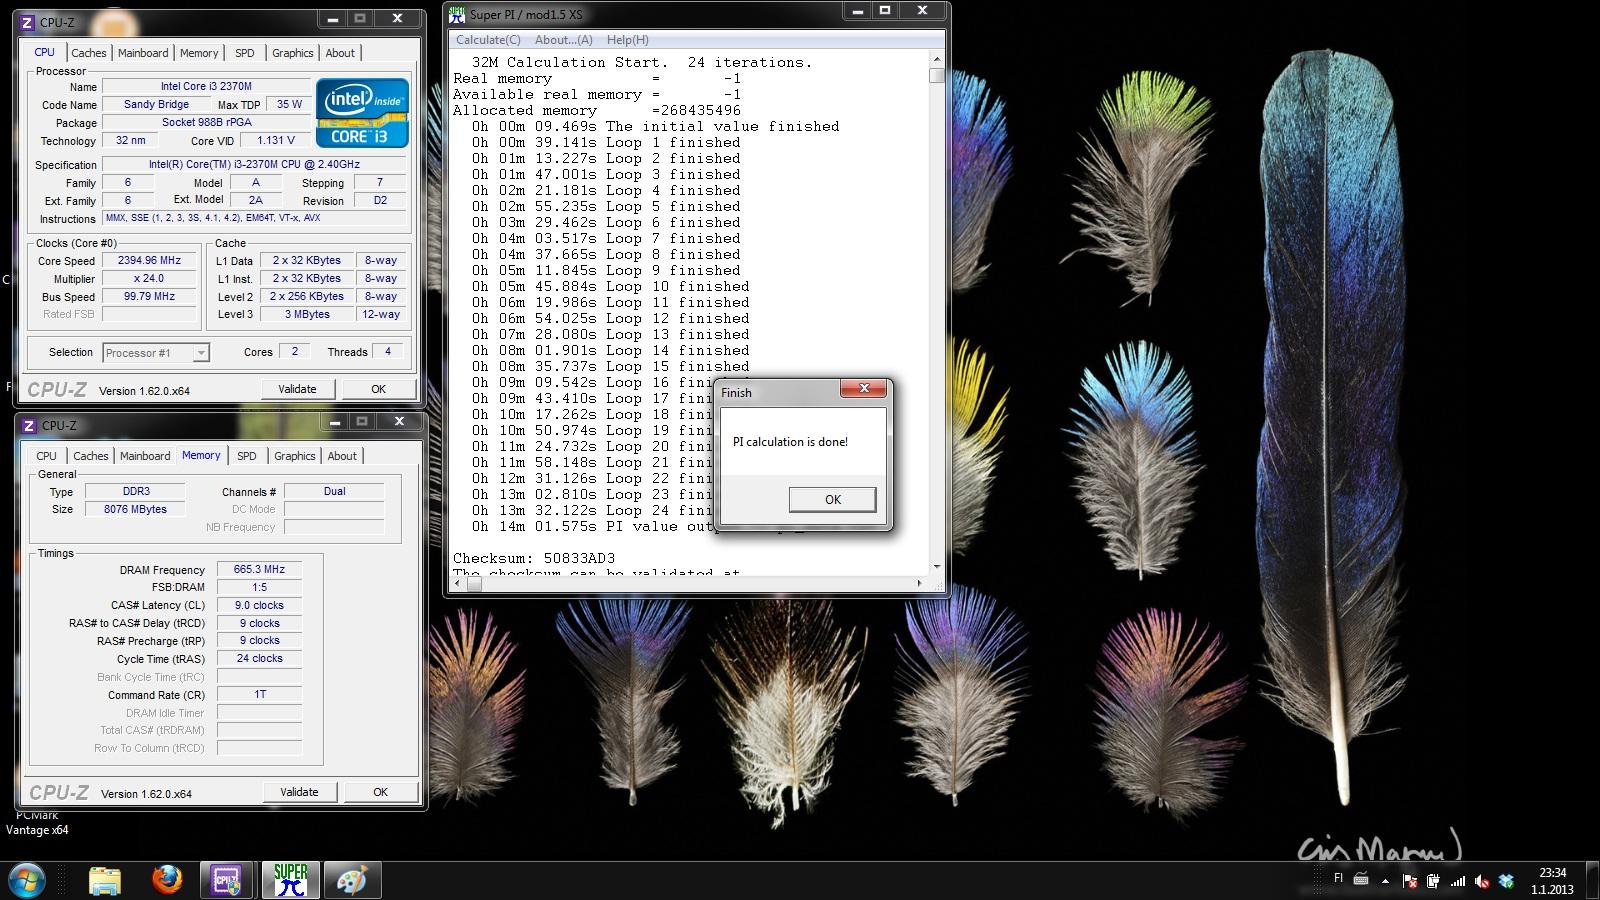The image size is (1600, 900).
Task: Open Mainboard tab in lower CPU-Z window
Action: [145, 456]
